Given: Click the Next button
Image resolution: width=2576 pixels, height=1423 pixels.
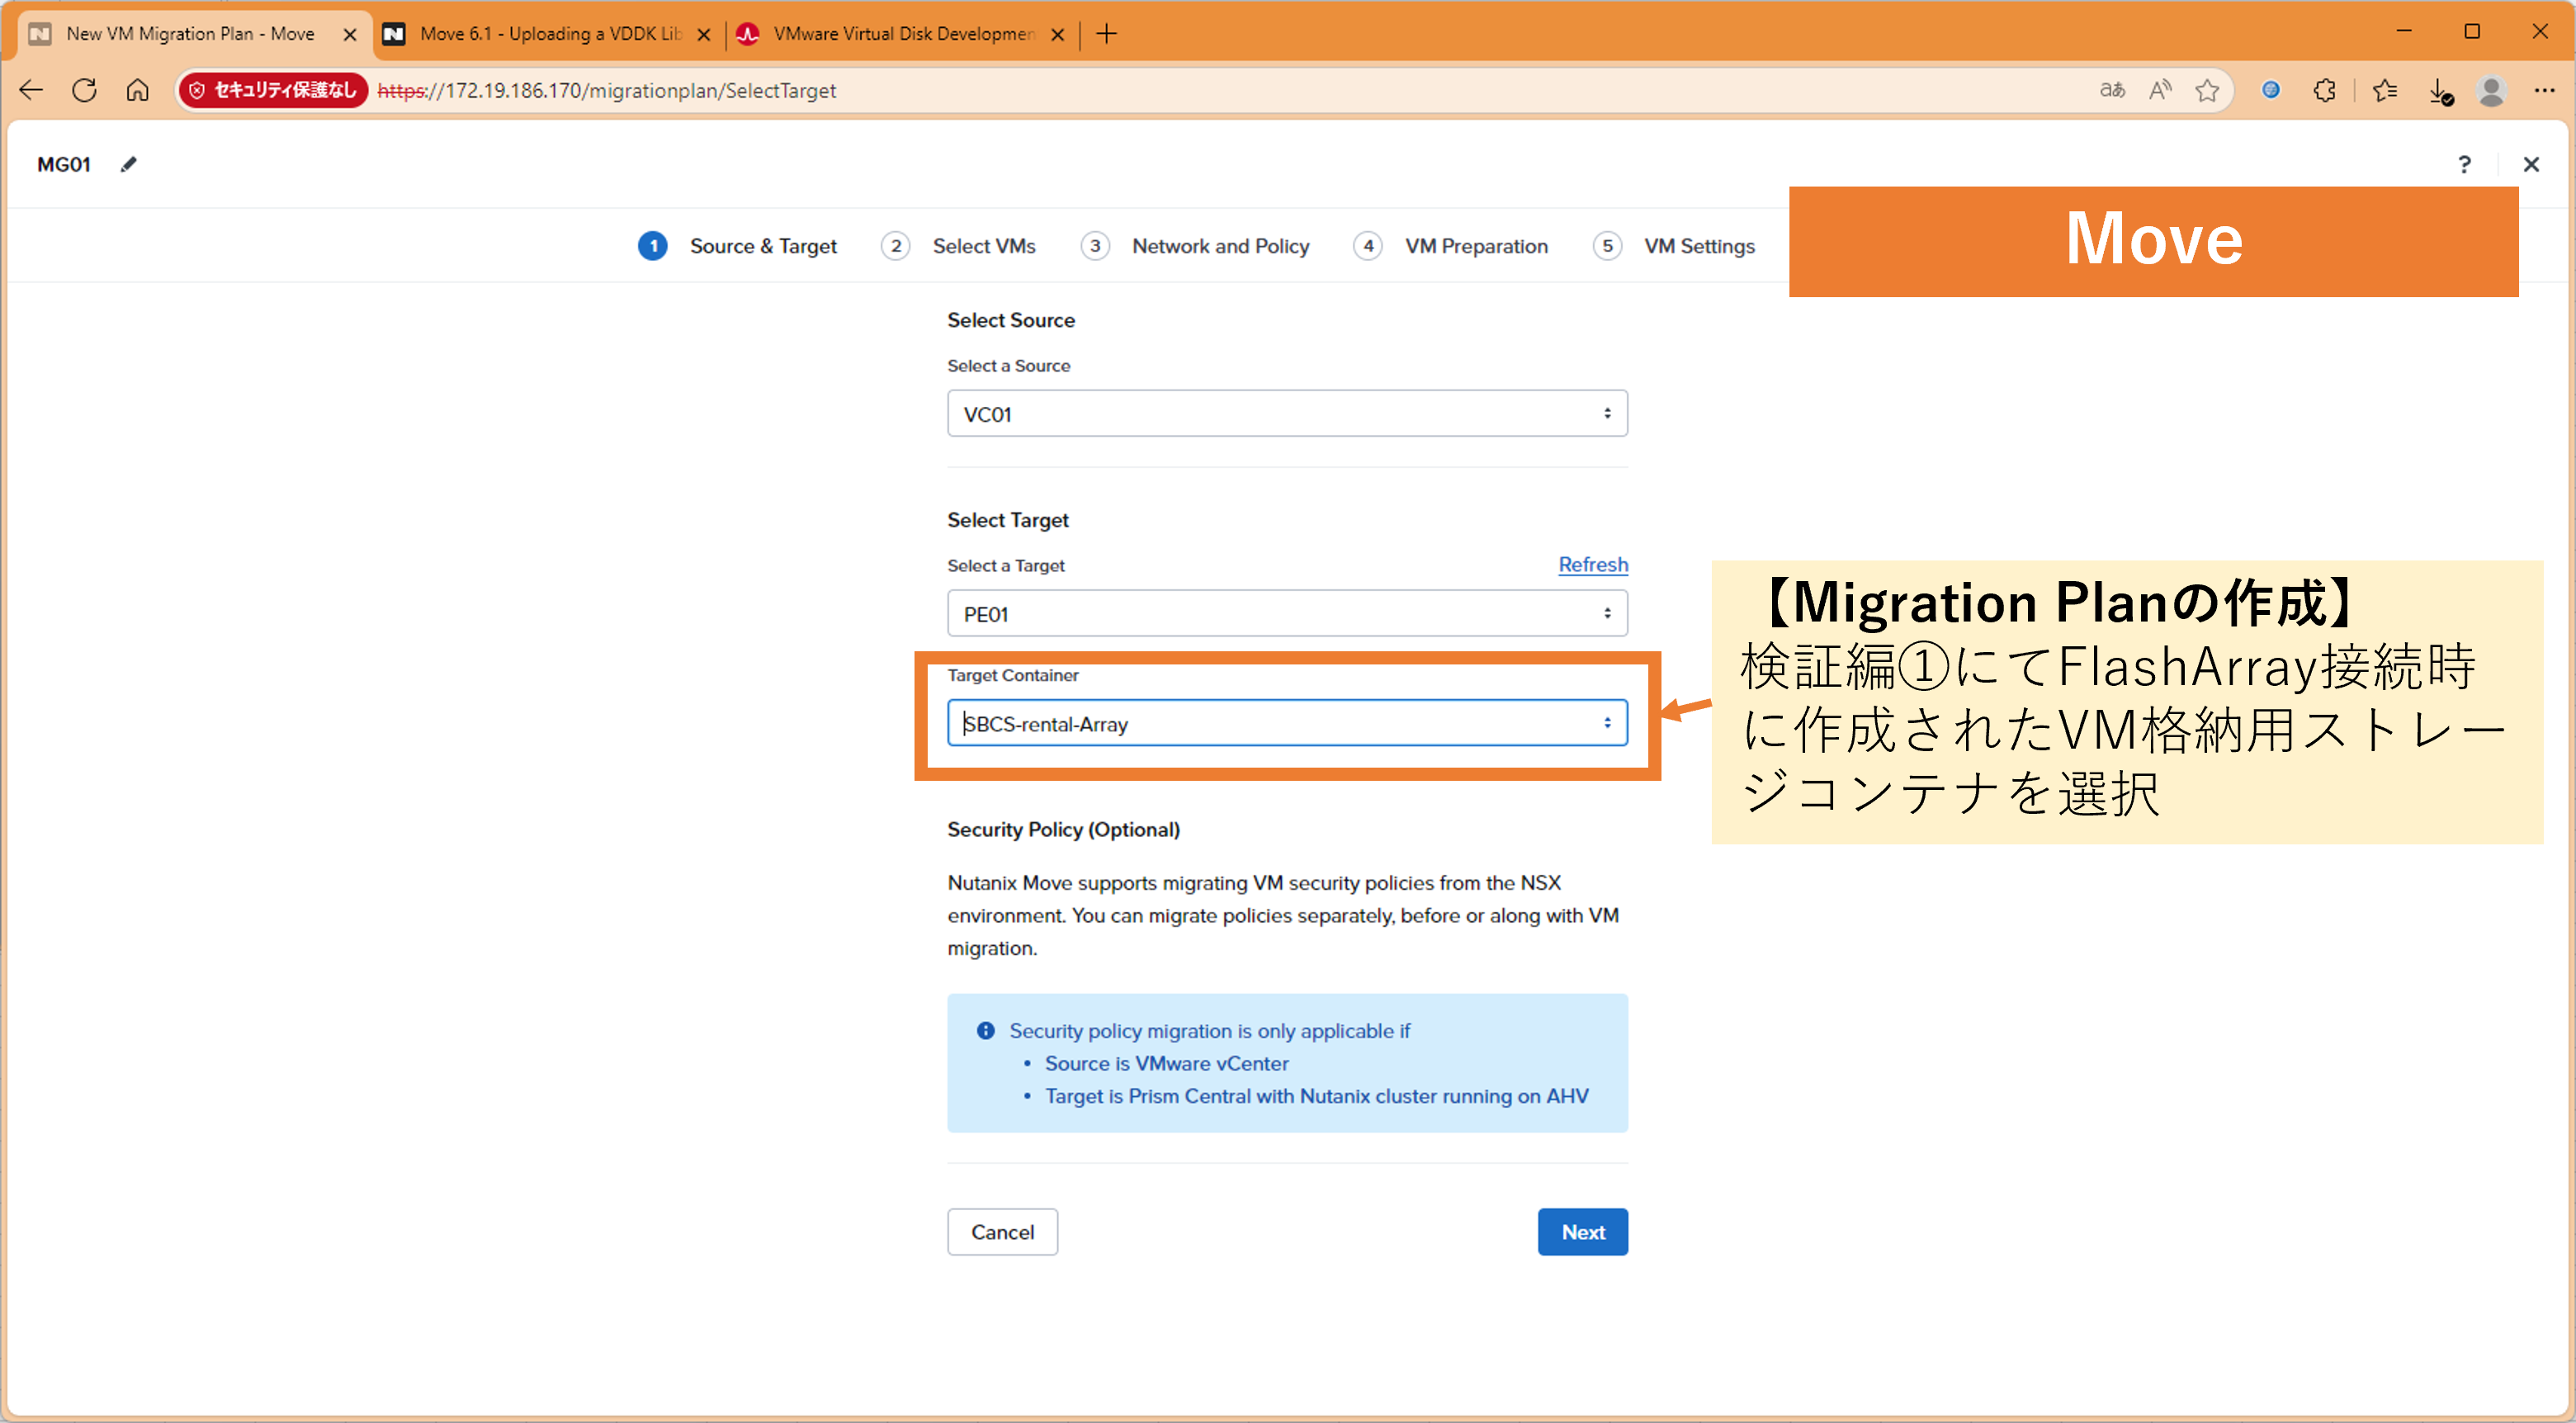Looking at the screenshot, I should click(x=1583, y=1232).
